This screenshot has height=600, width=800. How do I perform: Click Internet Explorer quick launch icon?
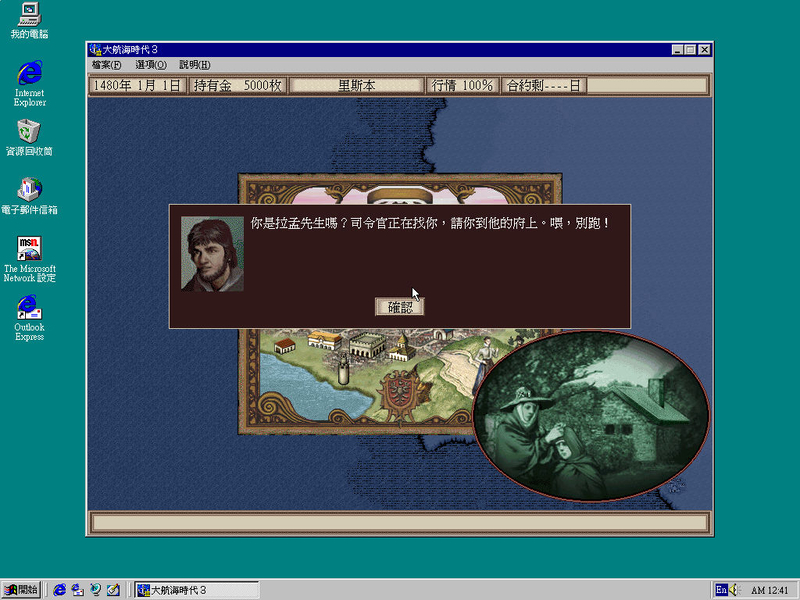point(60,590)
